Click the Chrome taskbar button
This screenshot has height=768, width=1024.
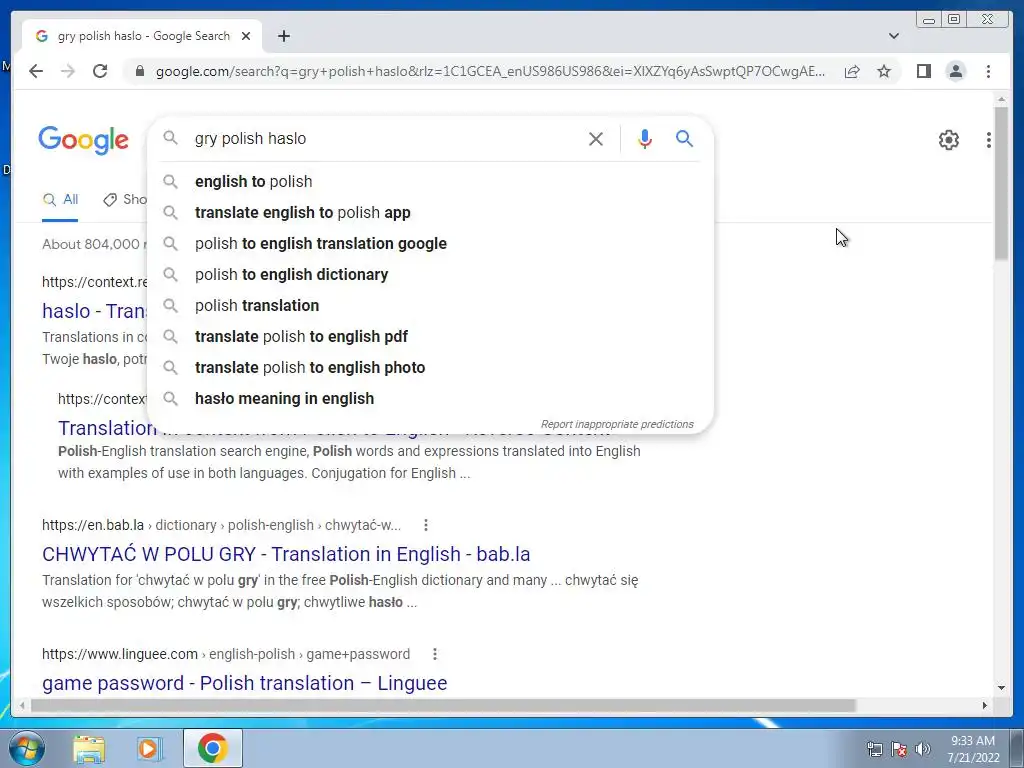pos(213,748)
